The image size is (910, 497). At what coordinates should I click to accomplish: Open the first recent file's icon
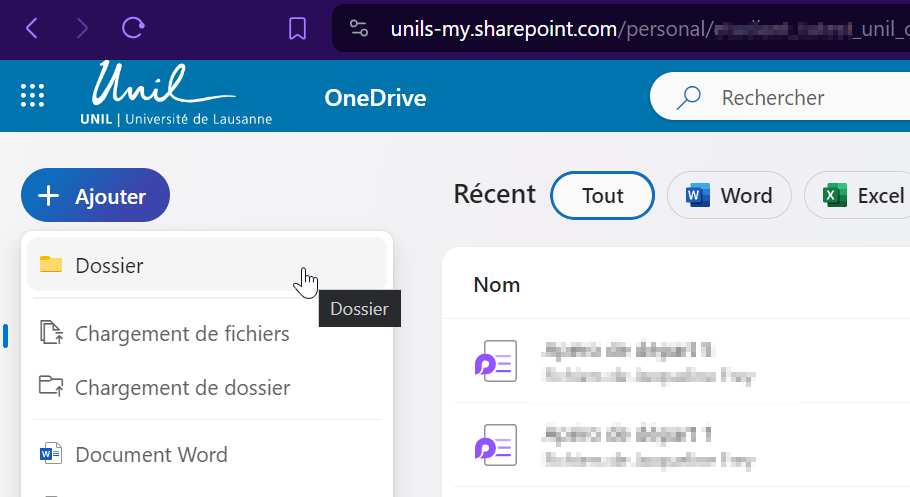[x=495, y=361]
